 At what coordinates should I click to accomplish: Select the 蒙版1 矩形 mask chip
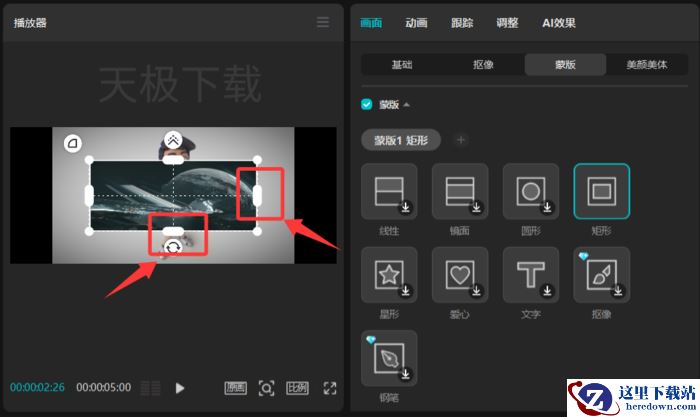[401, 140]
